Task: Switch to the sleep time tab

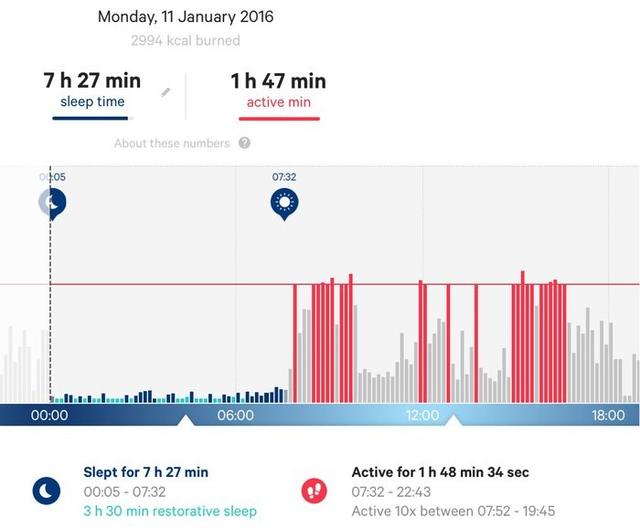Action: pyautogui.click(x=92, y=102)
